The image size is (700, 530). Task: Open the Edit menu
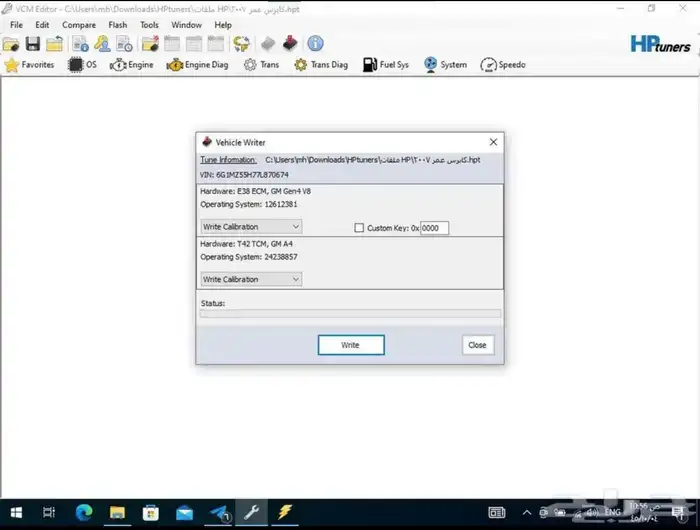coord(42,25)
